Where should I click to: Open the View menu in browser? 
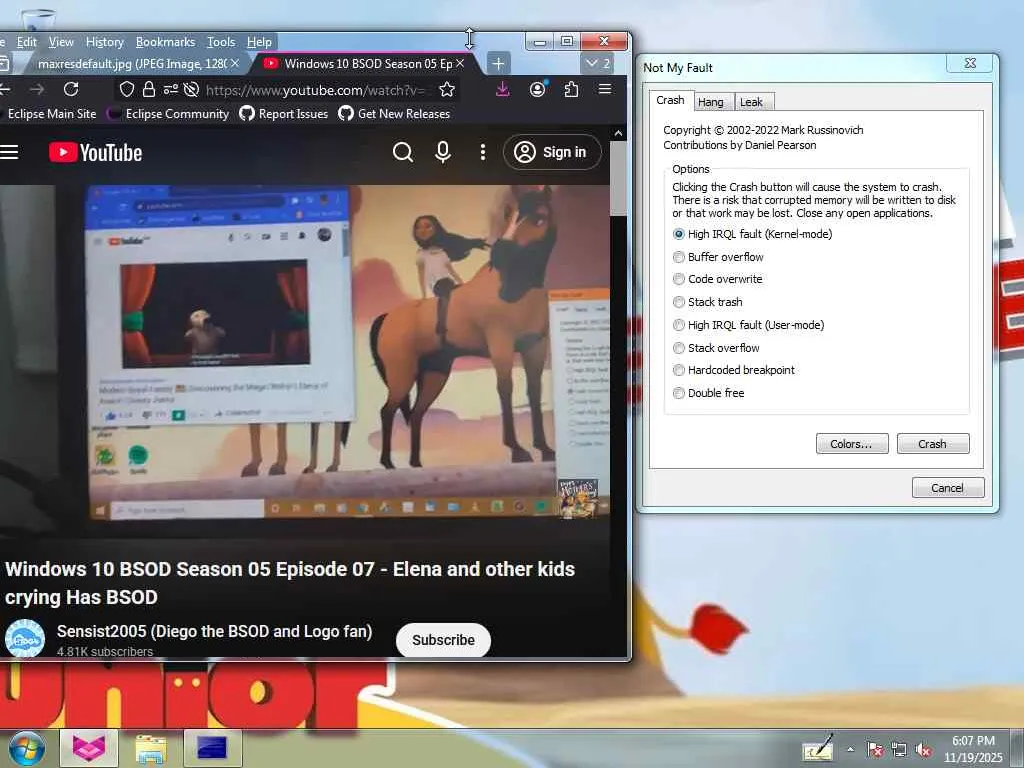coord(61,42)
